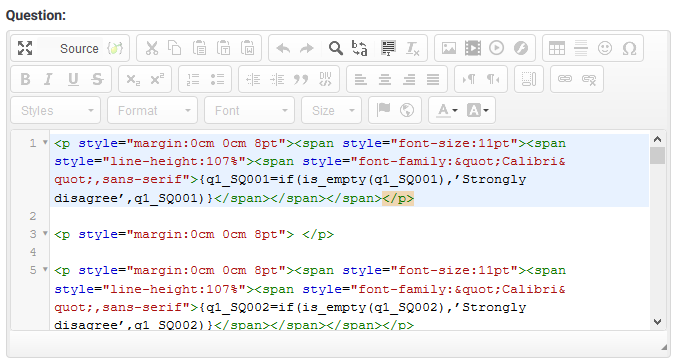Click the highlighted closing </p> tag
Viewport: 677px width, 364px height.
coord(398,199)
